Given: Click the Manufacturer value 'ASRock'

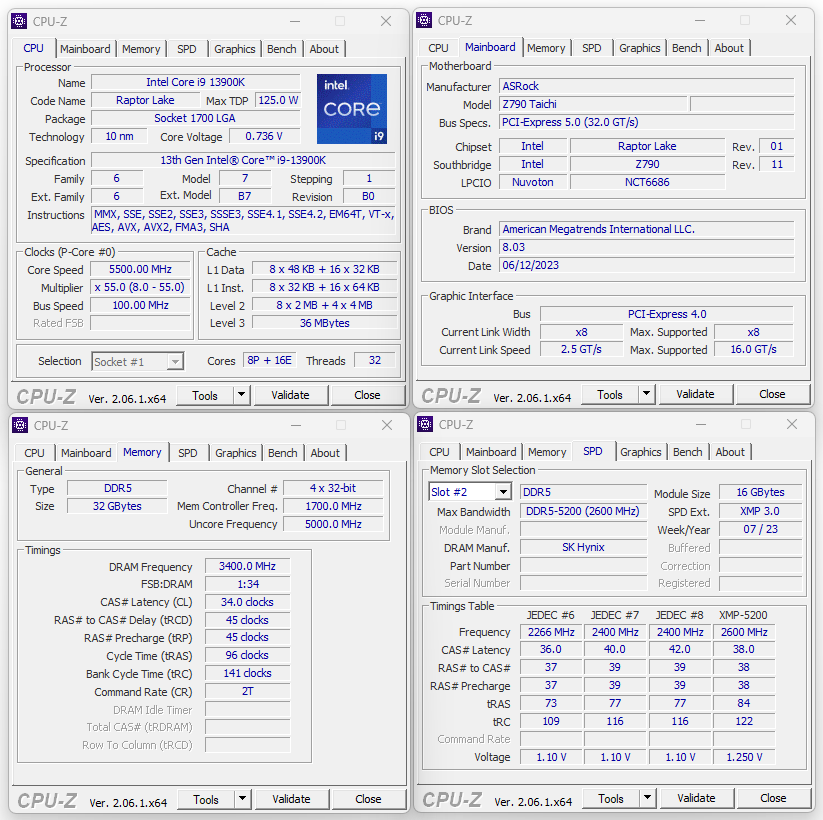Looking at the screenshot, I should 647,86.
